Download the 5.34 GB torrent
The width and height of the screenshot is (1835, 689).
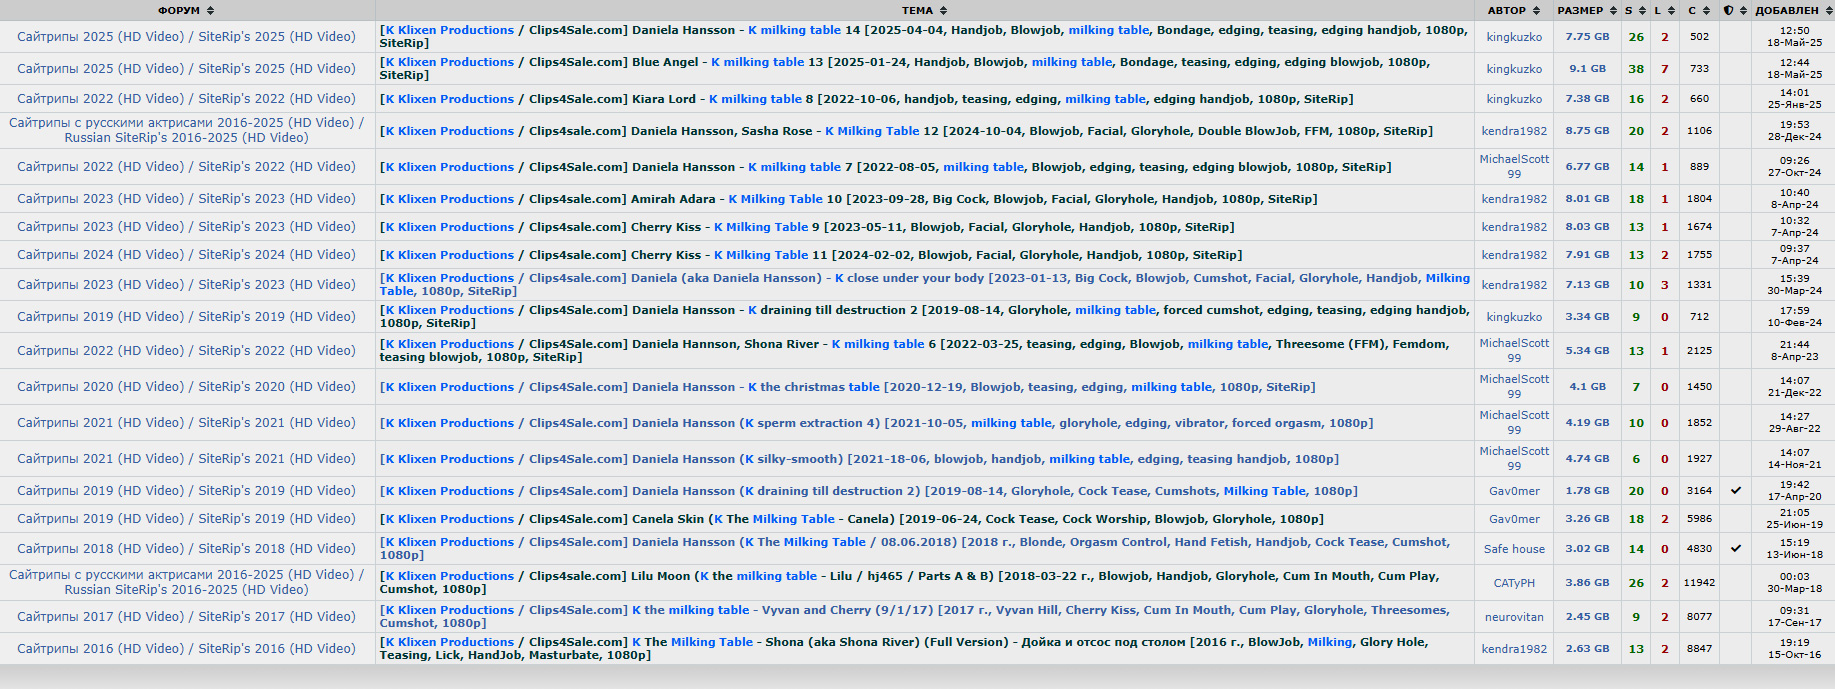pos(1587,351)
